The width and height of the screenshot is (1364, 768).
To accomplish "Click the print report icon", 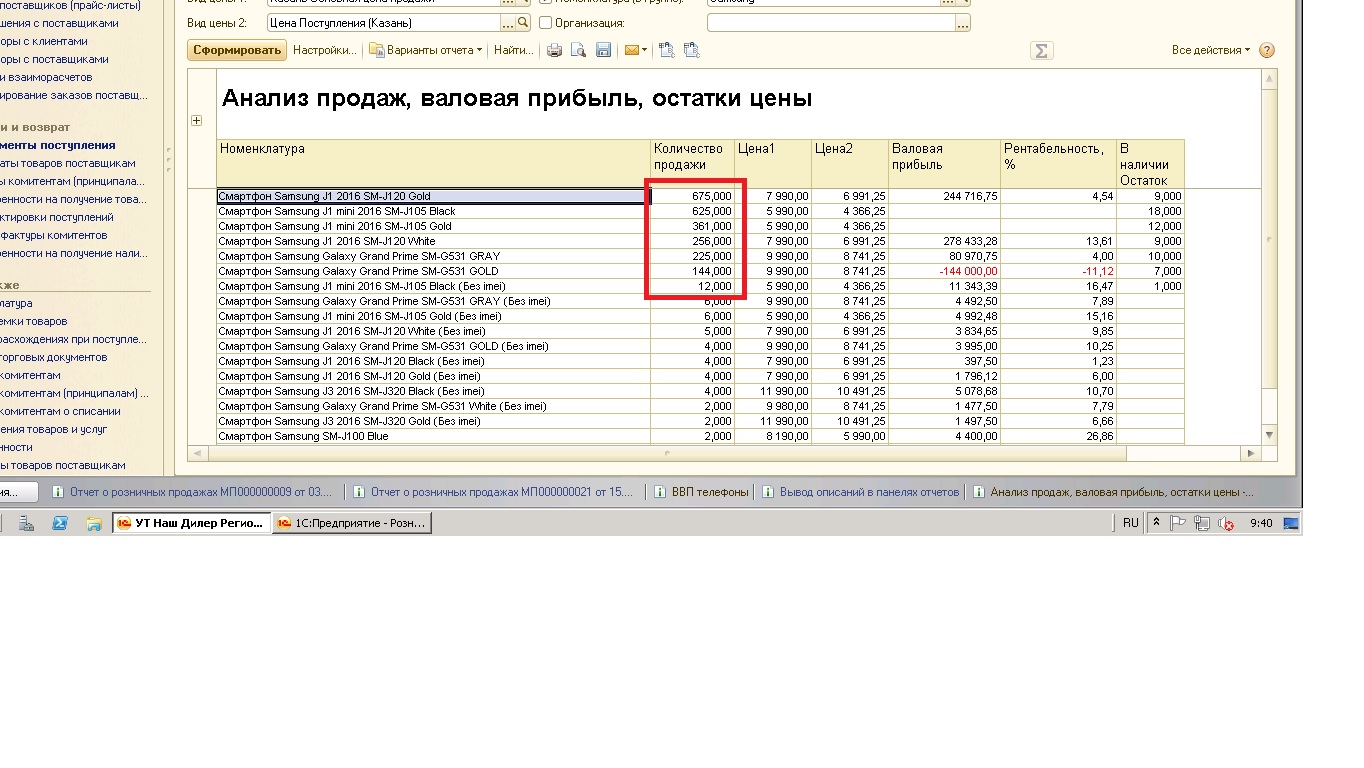I will (554, 50).
